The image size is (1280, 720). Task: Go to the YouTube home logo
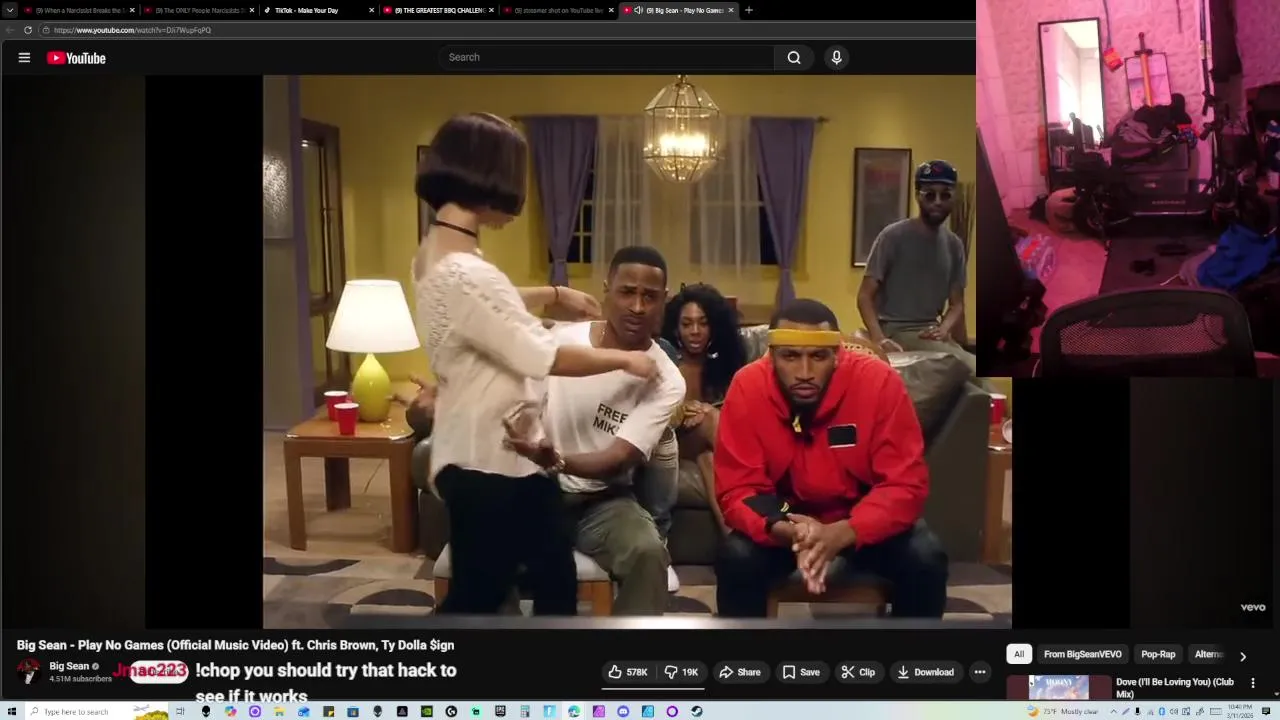(76, 58)
